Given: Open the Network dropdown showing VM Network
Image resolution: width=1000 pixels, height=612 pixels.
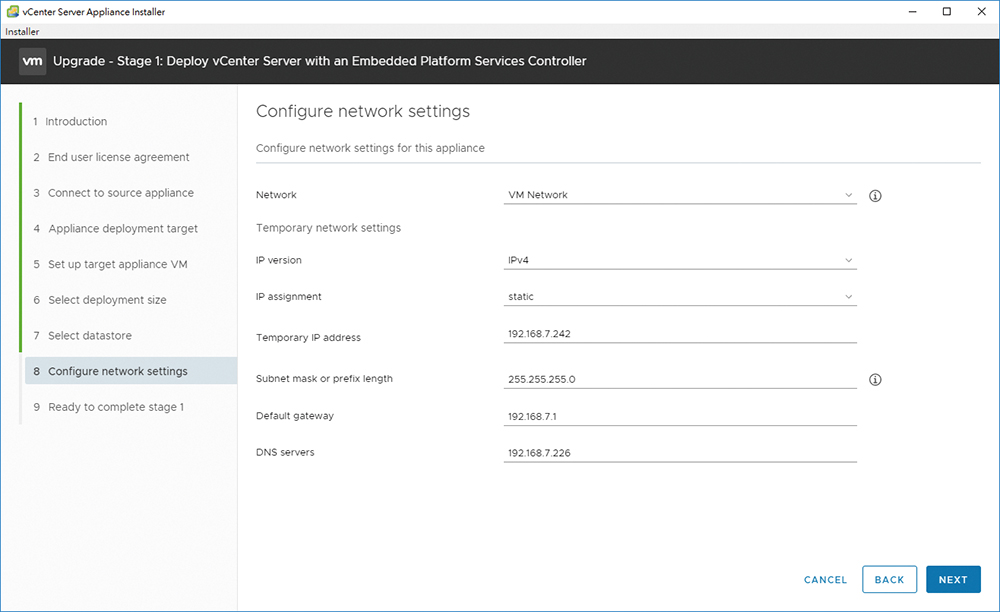Looking at the screenshot, I should click(680, 195).
